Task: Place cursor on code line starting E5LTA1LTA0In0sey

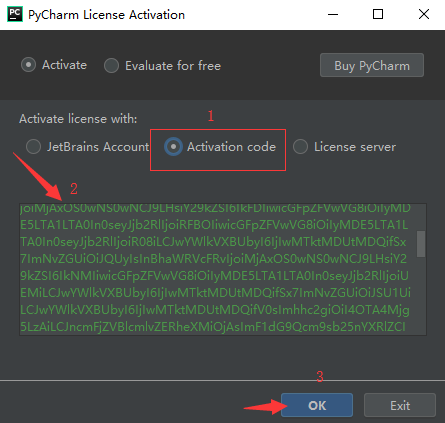Action: point(214,225)
